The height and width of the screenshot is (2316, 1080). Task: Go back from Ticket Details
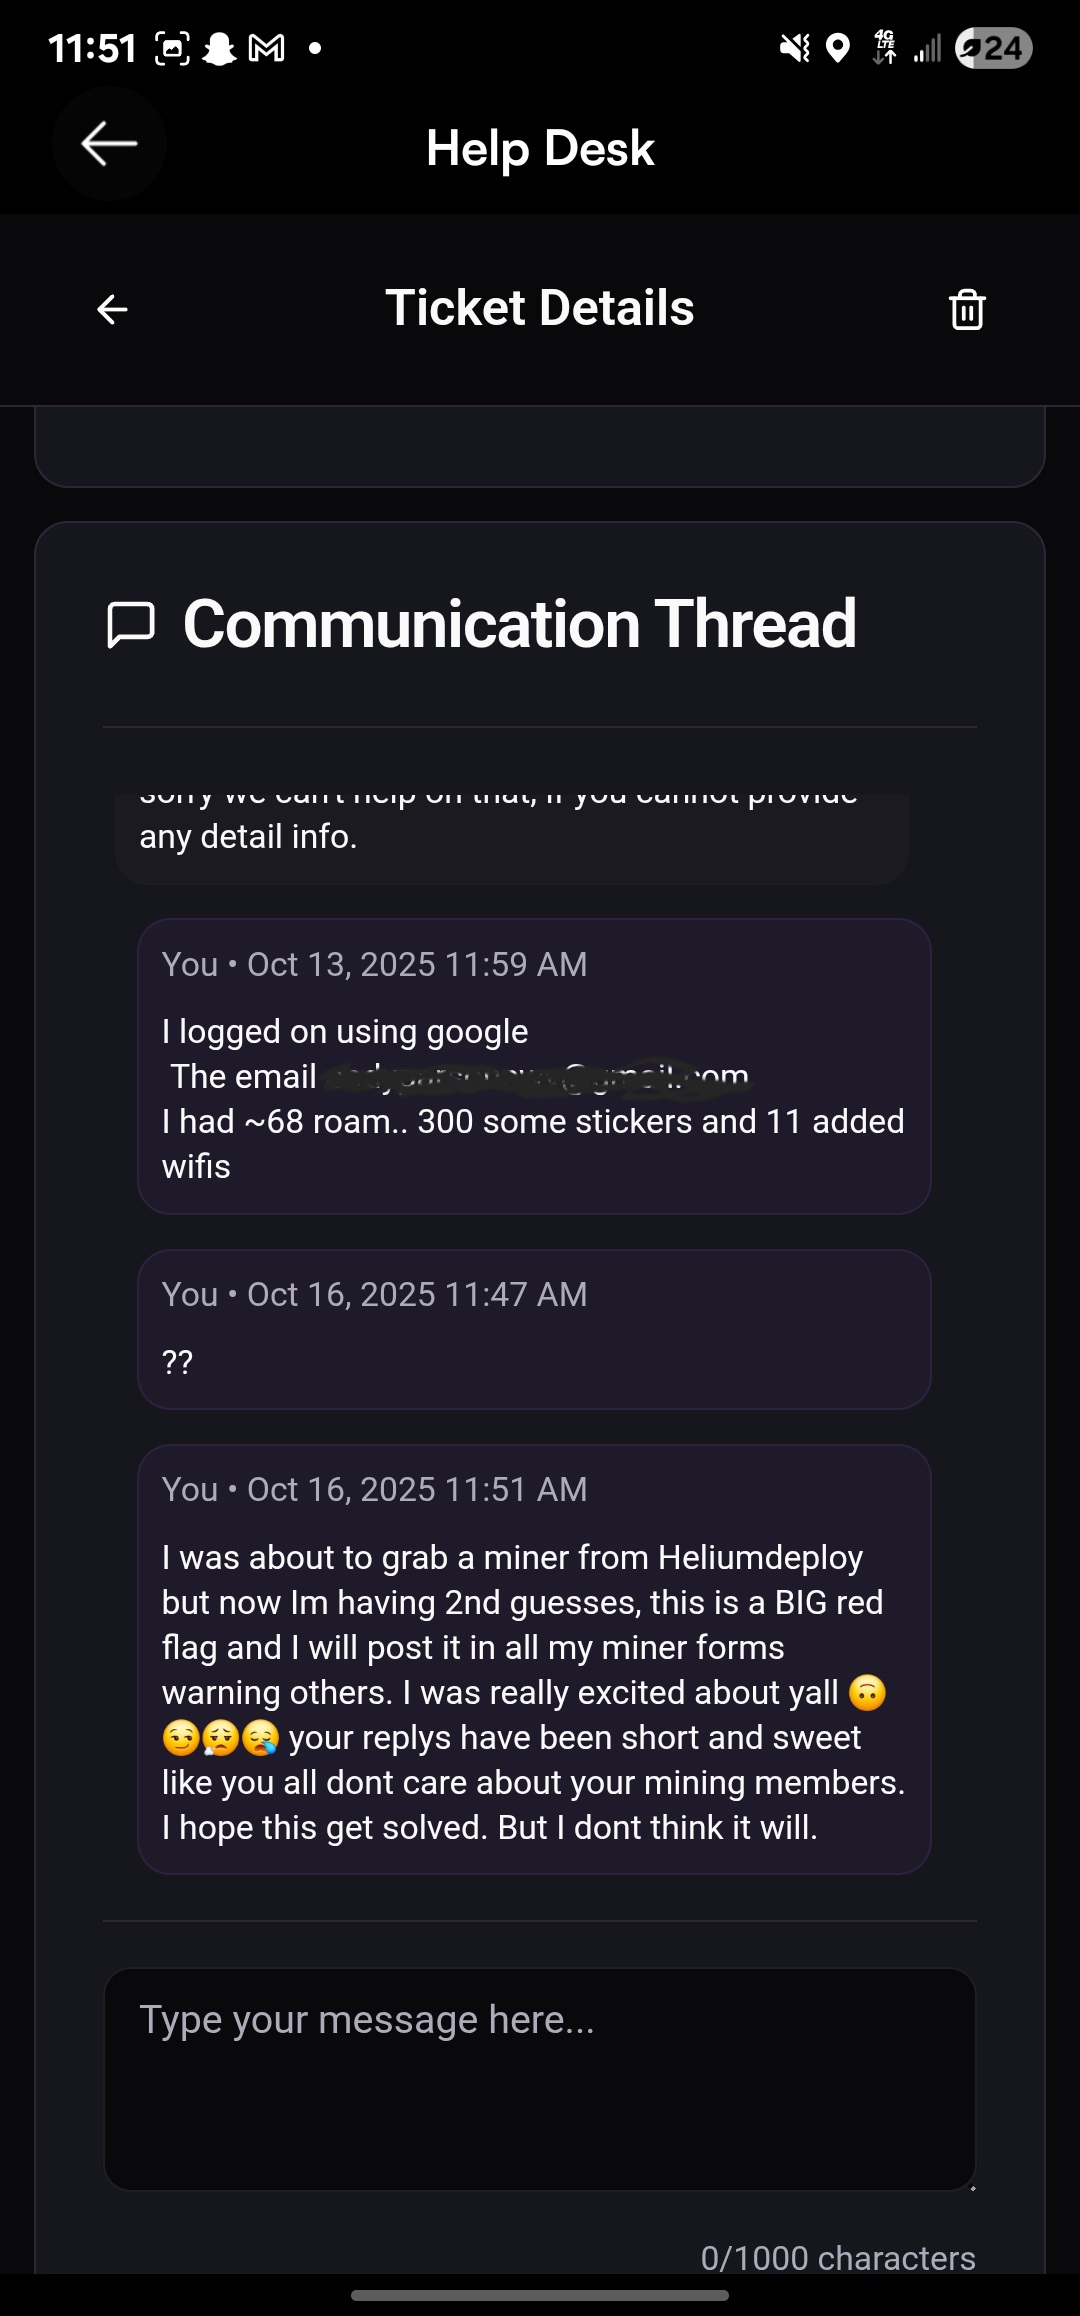[112, 309]
